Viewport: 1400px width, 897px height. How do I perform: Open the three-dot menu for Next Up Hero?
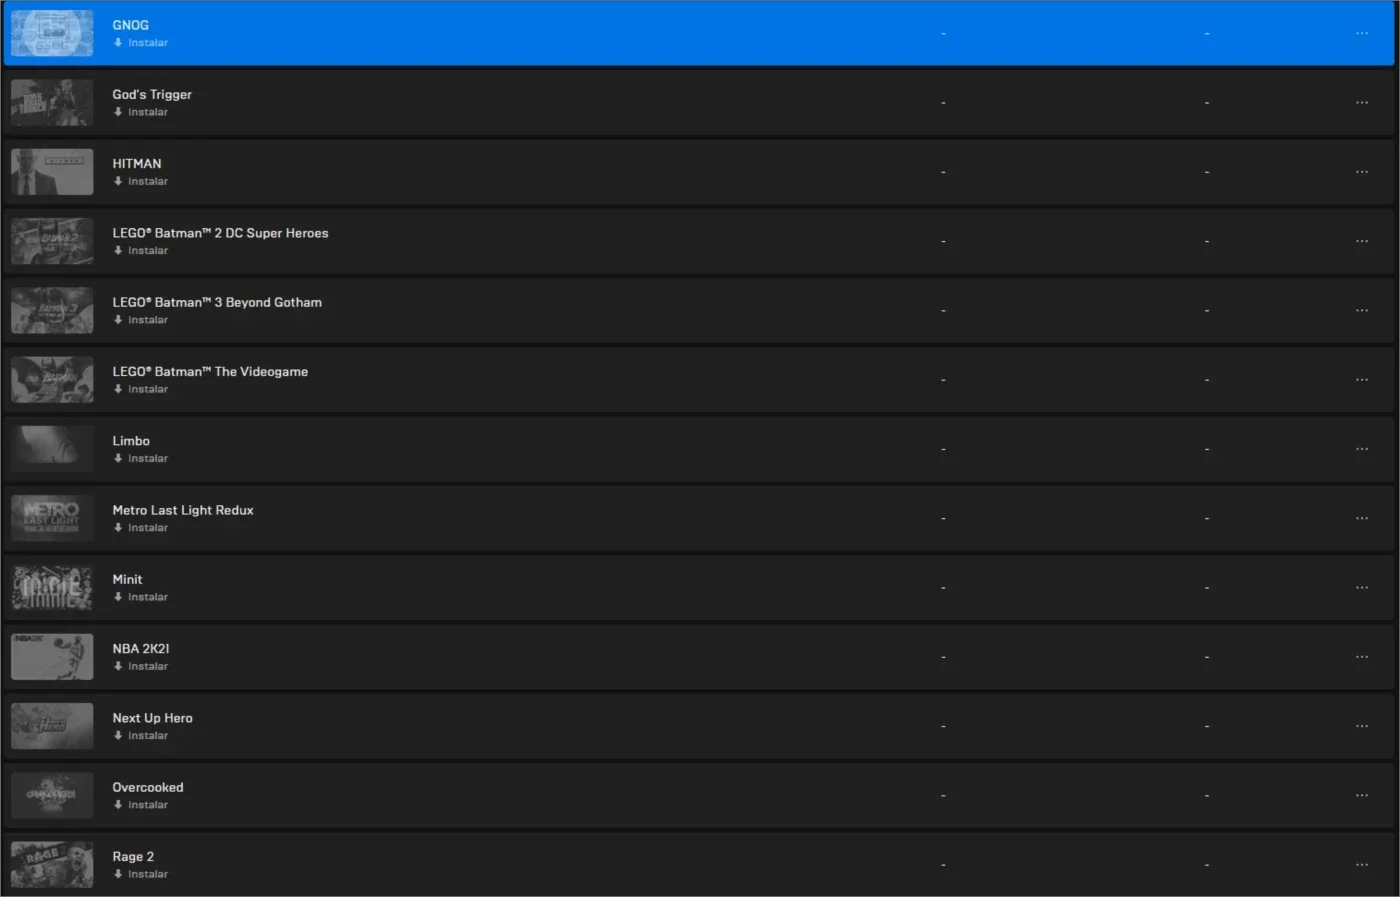pyautogui.click(x=1361, y=726)
